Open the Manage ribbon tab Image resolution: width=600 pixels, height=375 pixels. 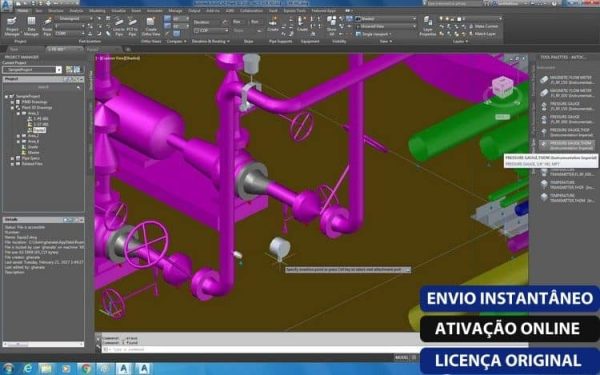(175, 11)
